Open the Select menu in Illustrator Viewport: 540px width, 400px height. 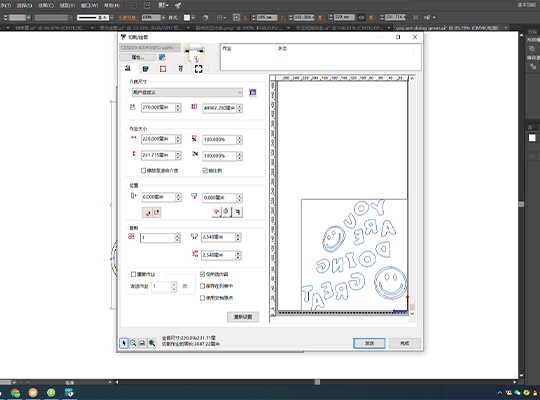pyautogui.click(x=25, y=6)
